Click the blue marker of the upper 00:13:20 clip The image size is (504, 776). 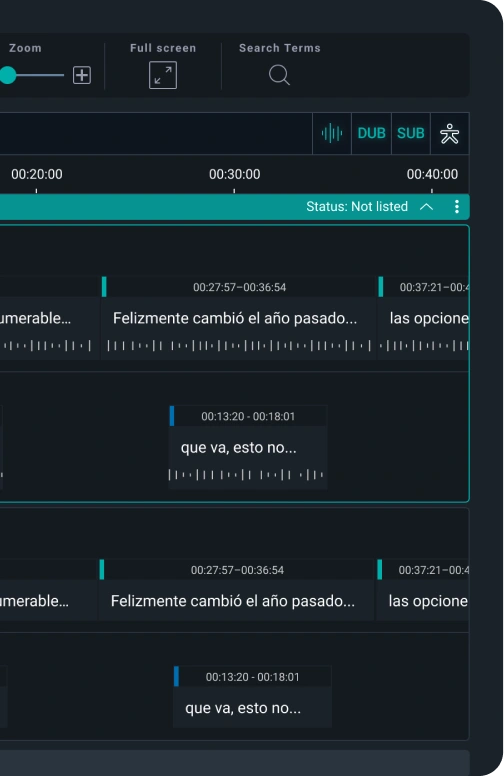click(x=172, y=416)
